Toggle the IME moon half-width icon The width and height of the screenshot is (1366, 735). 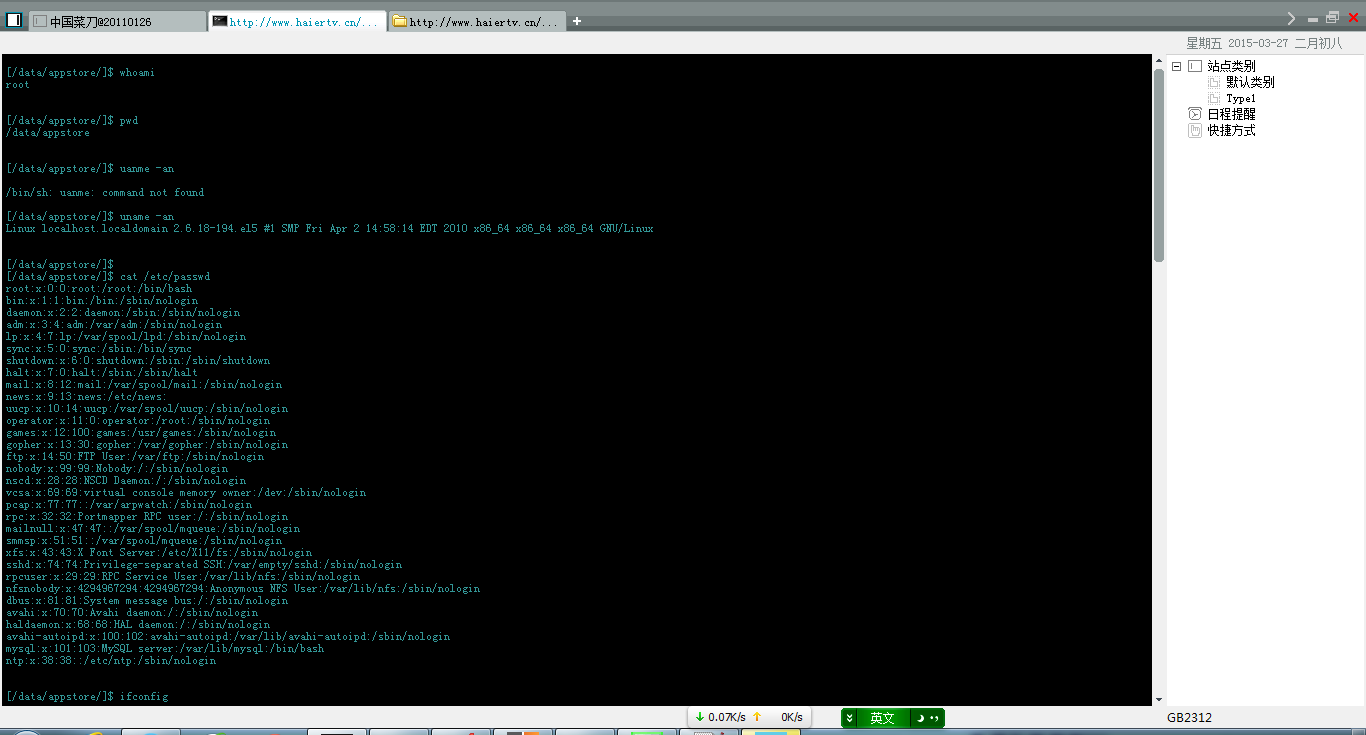pyautogui.click(x=919, y=718)
